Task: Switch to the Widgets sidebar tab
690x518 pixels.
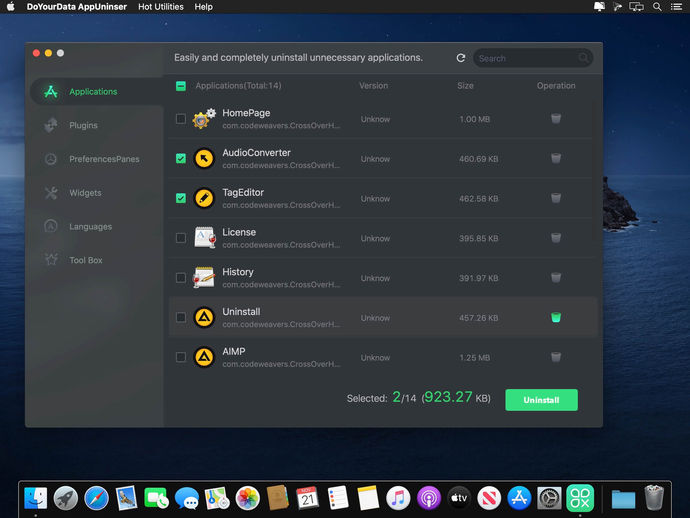Action: 97,193
